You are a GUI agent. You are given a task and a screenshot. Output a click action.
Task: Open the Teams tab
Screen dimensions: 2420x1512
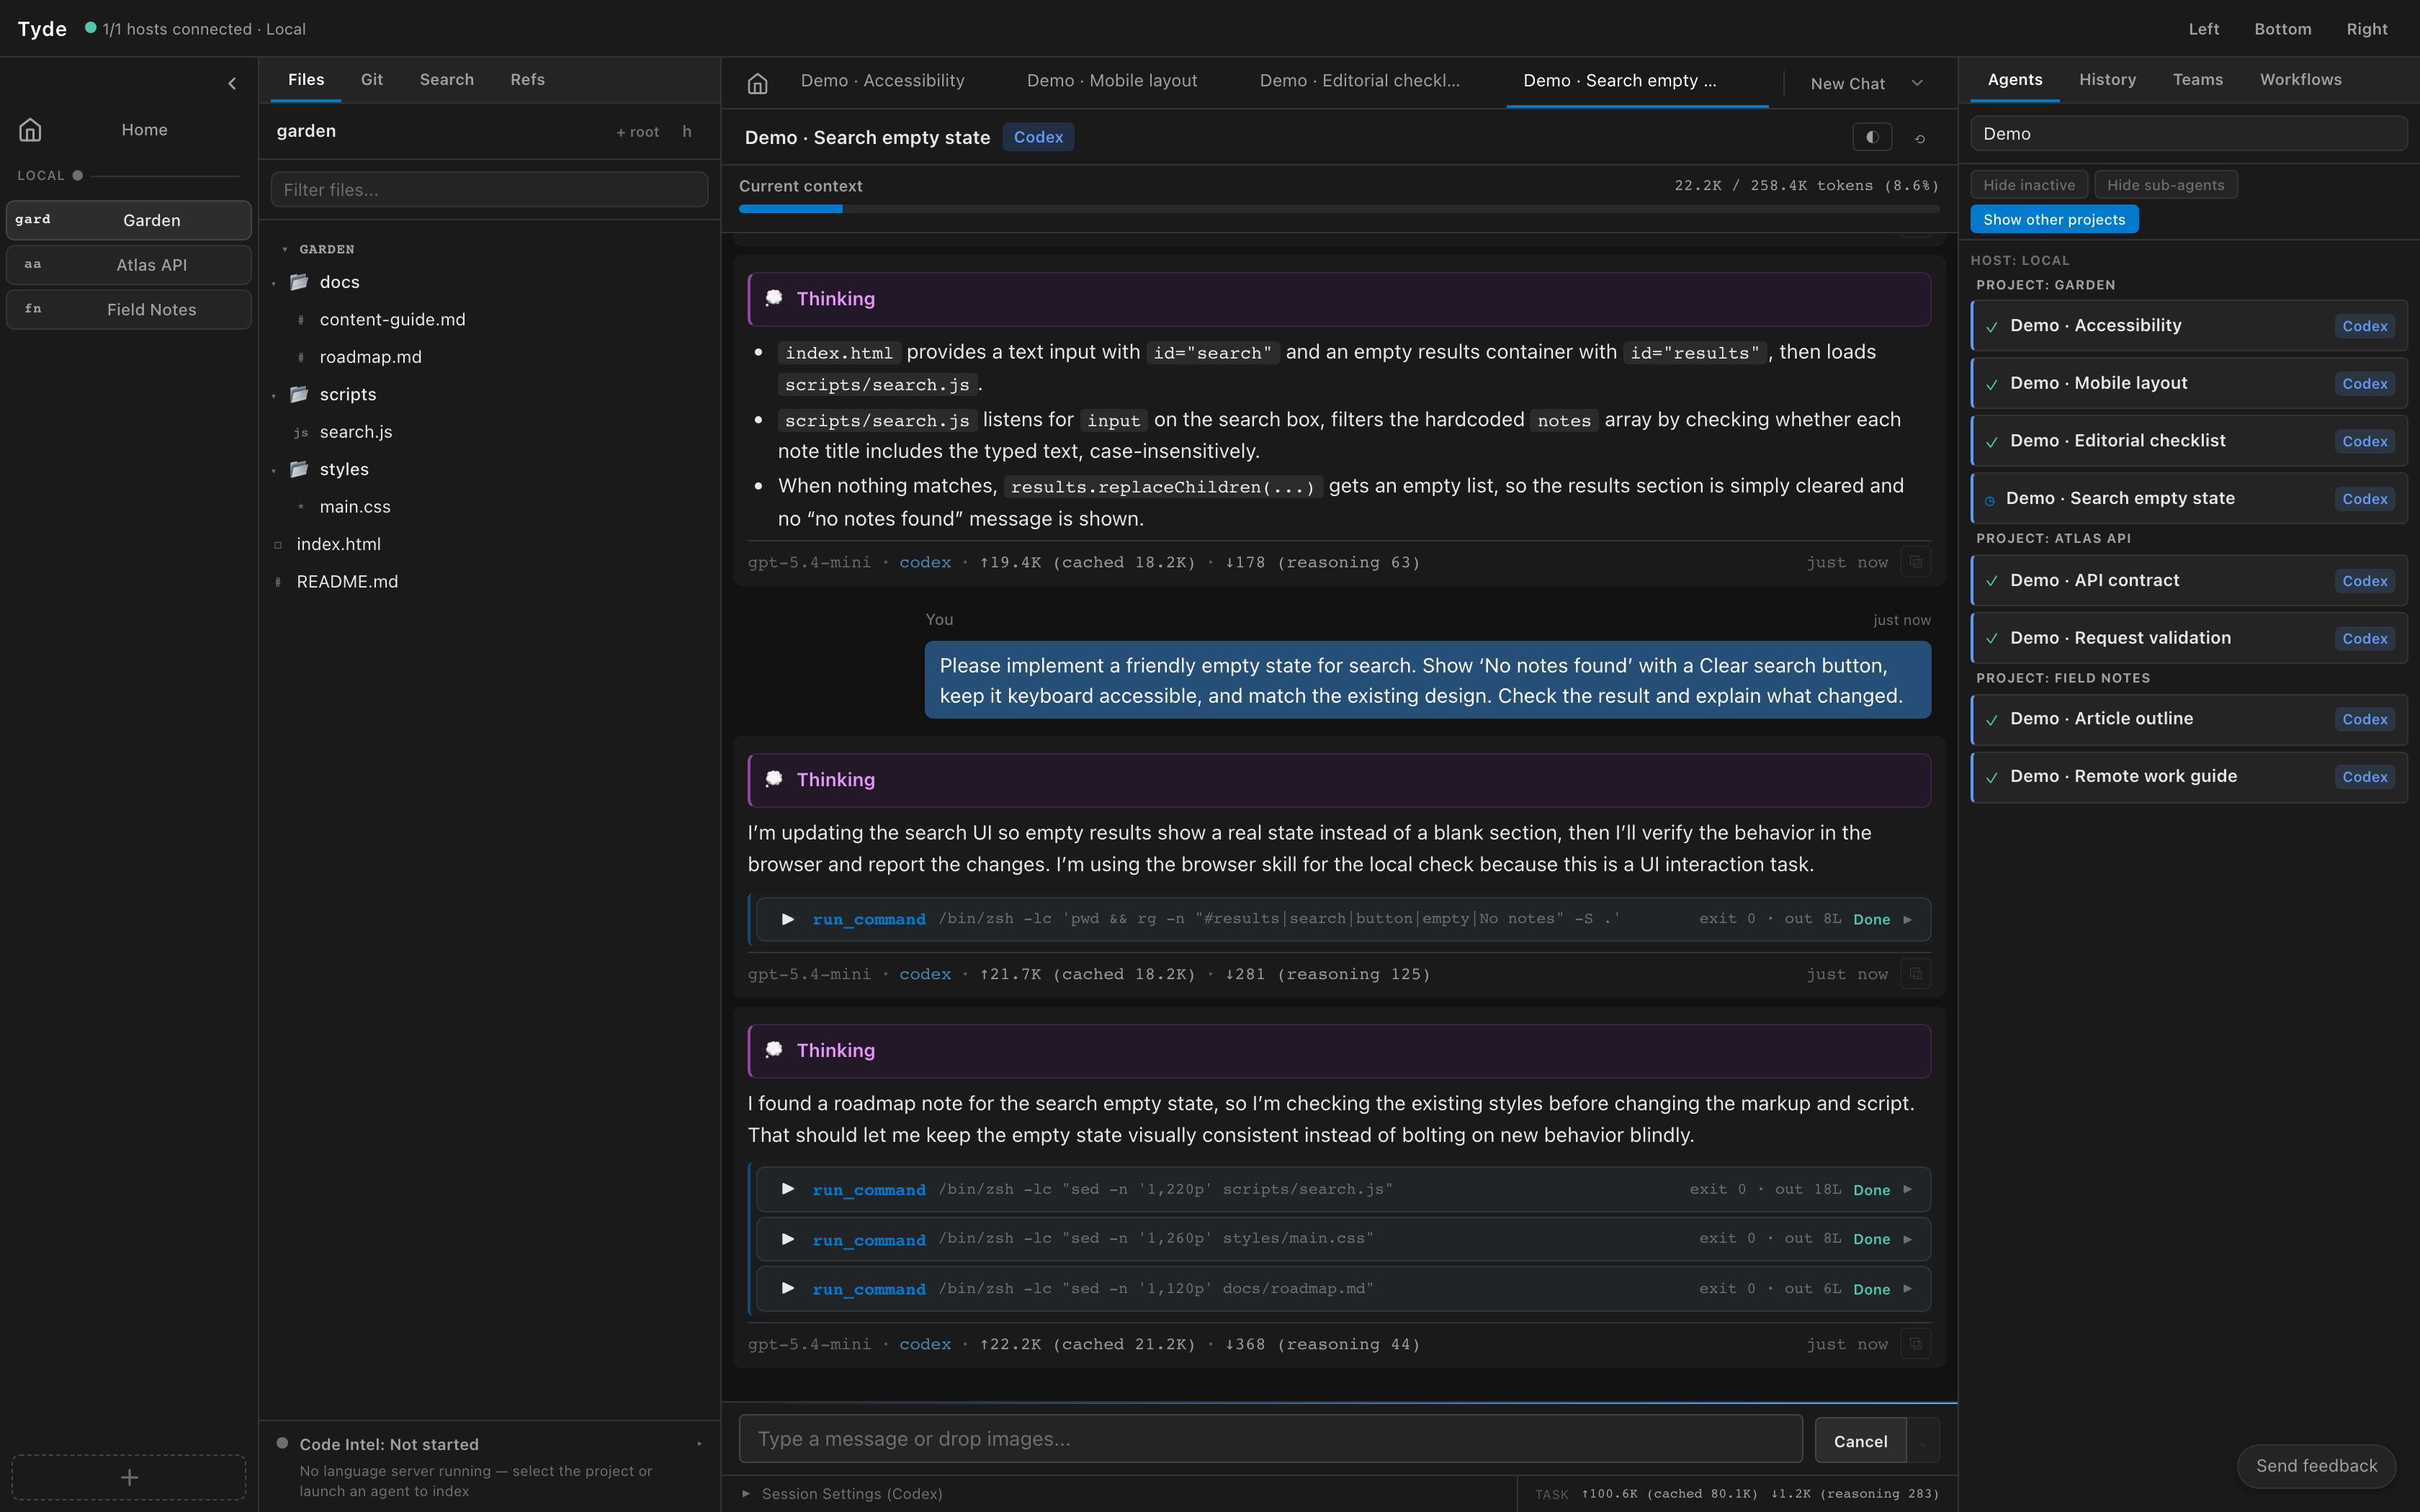pyautogui.click(x=2197, y=79)
